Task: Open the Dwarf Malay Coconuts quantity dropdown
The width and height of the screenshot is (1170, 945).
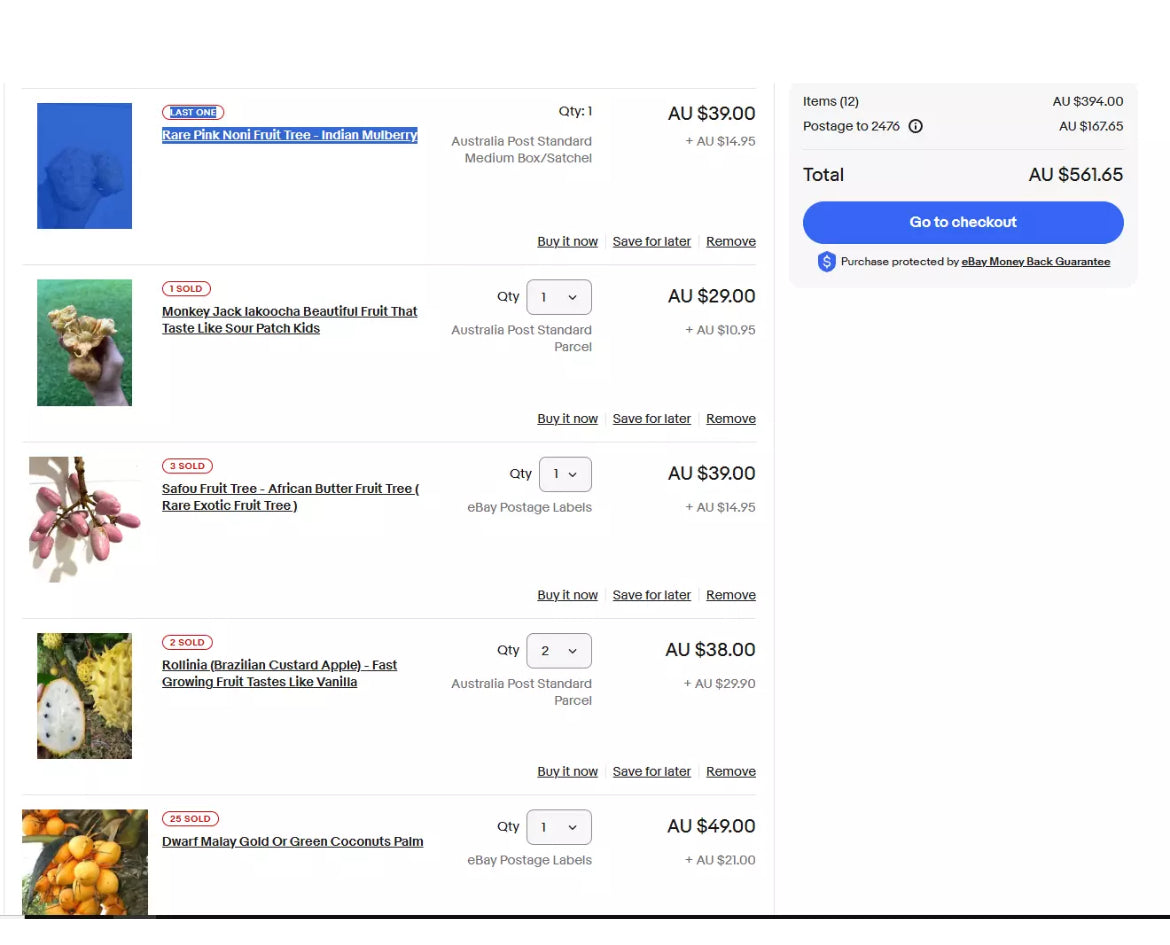Action: (559, 827)
